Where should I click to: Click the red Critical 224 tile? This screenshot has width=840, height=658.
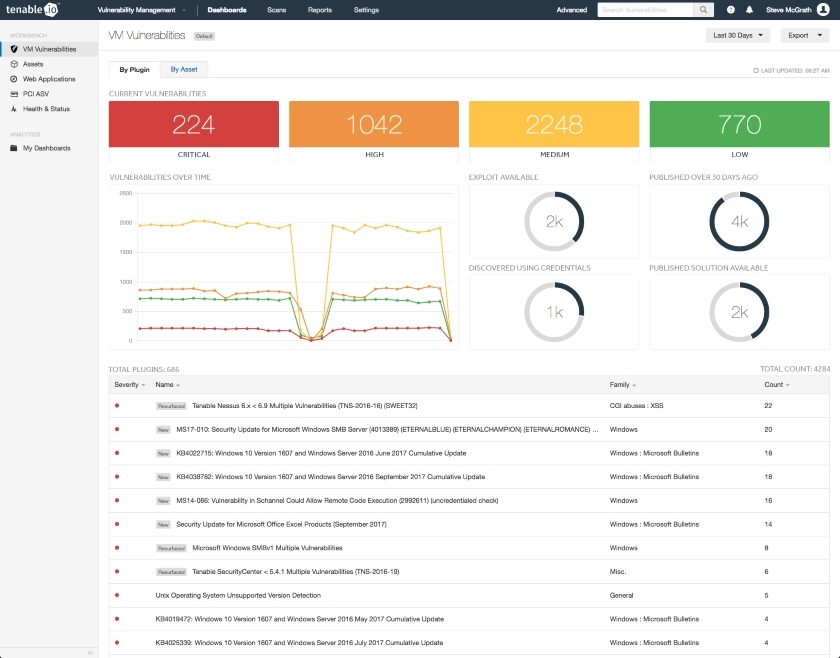193,124
